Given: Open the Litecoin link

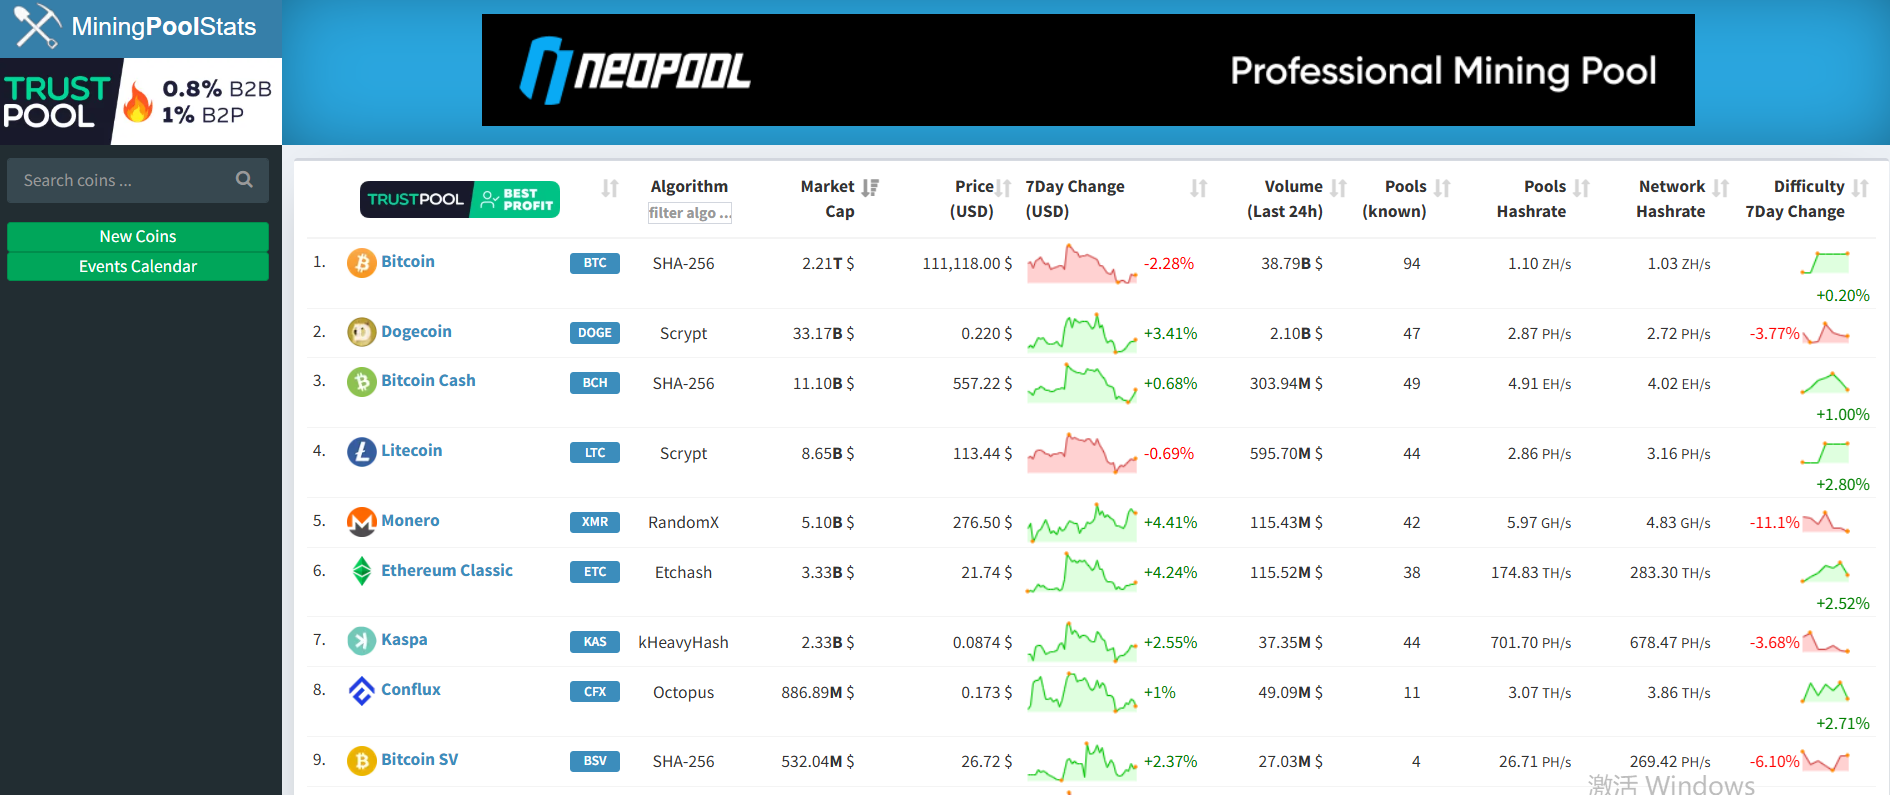Looking at the screenshot, I should pyautogui.click(x=411, y=450).
